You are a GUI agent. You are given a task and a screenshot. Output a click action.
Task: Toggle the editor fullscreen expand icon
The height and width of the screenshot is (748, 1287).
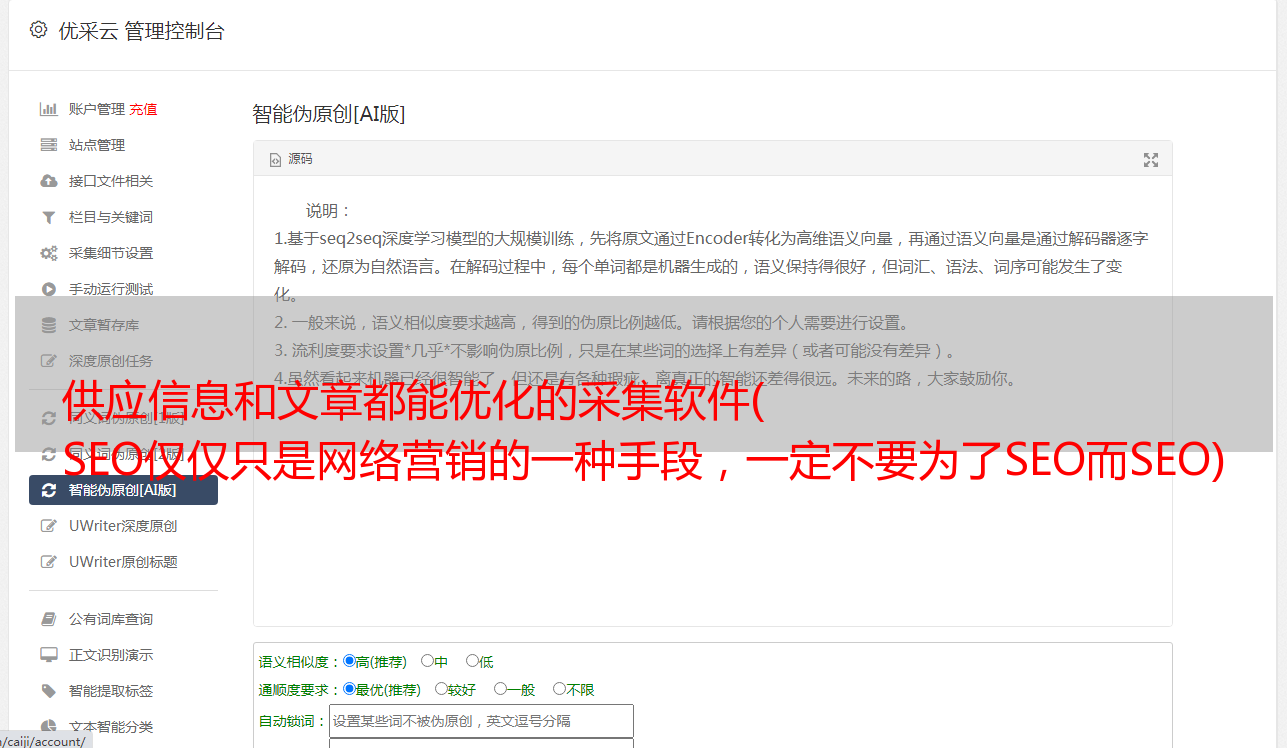[1151, 160]
